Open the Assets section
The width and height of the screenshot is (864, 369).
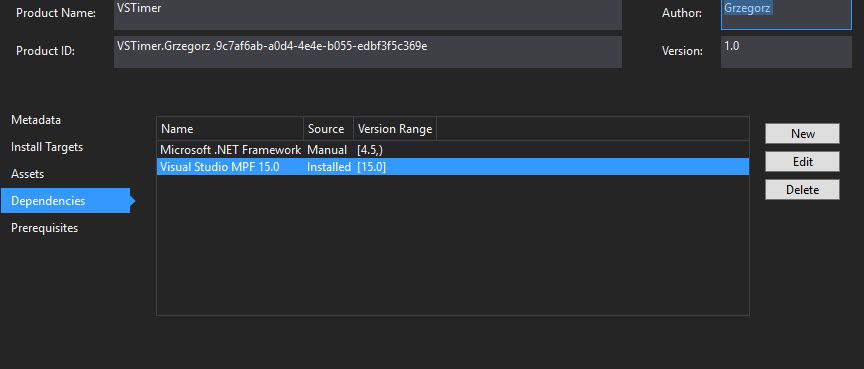[x=28, y=174]
